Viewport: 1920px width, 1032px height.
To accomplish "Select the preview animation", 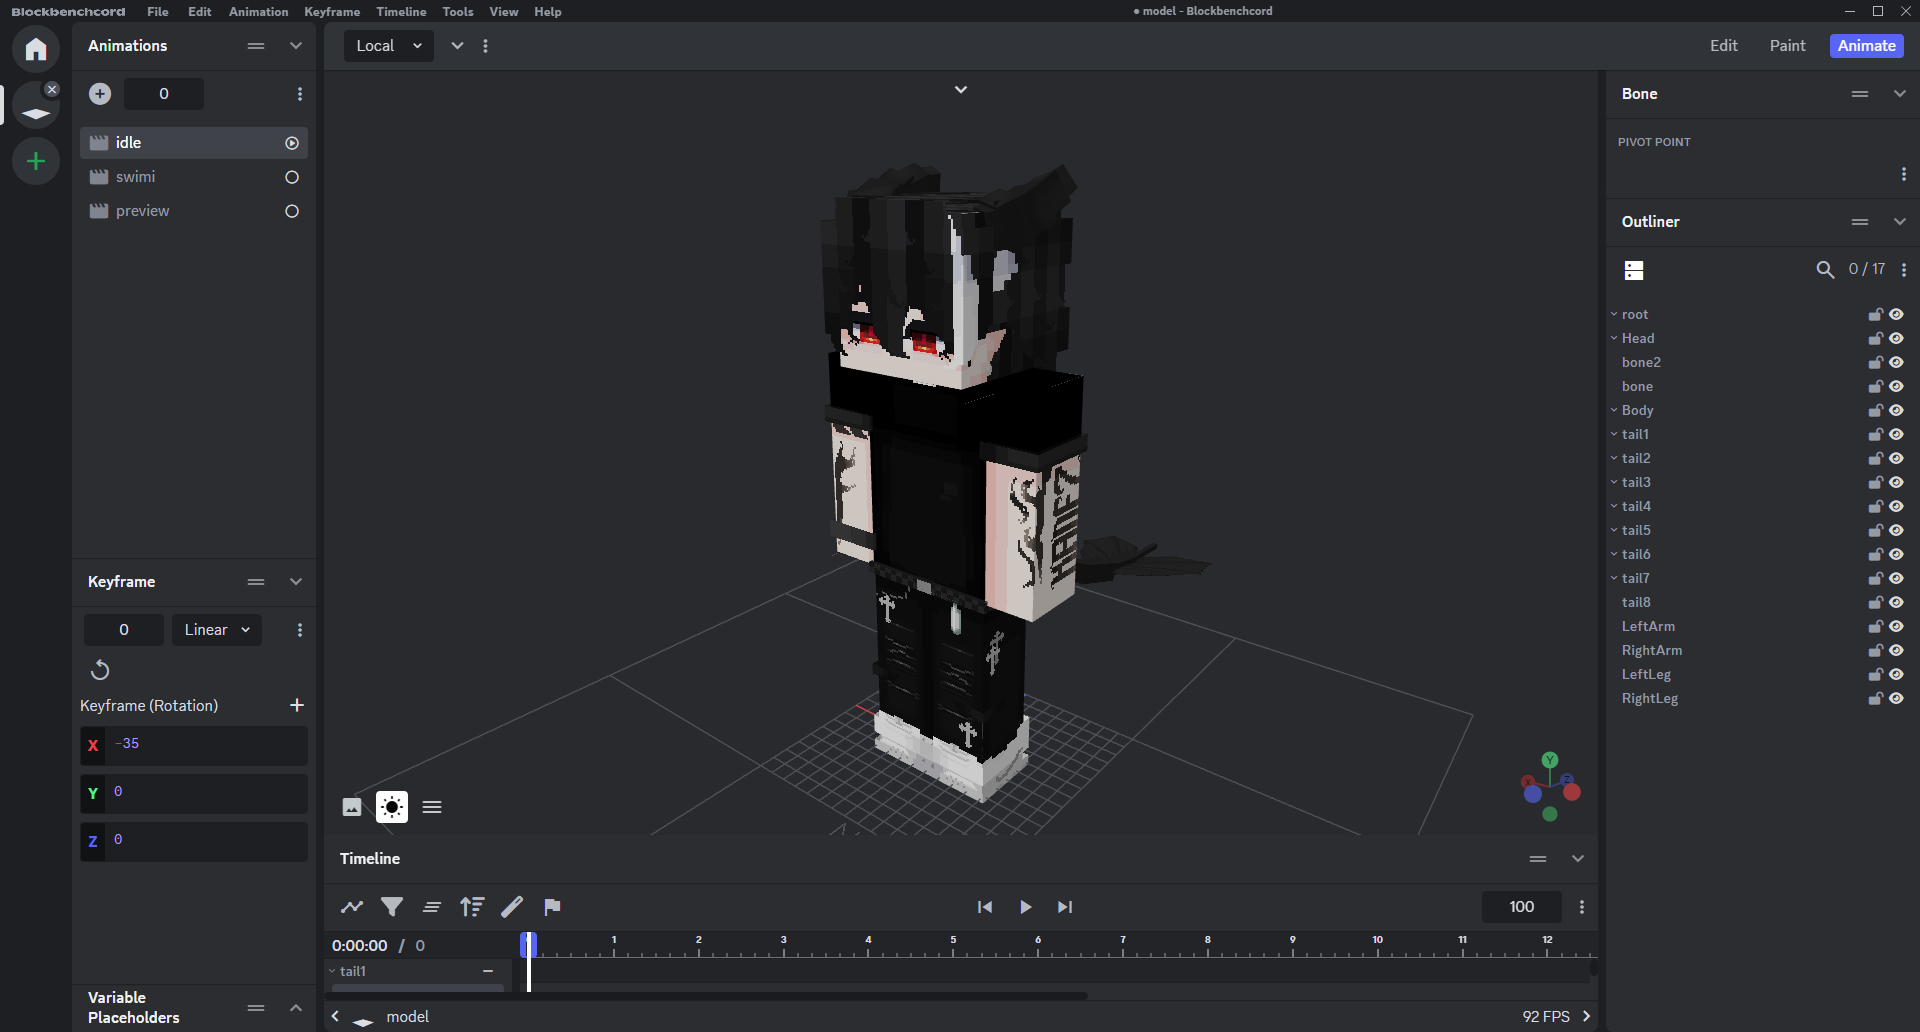I will click(x=142, y=211).
